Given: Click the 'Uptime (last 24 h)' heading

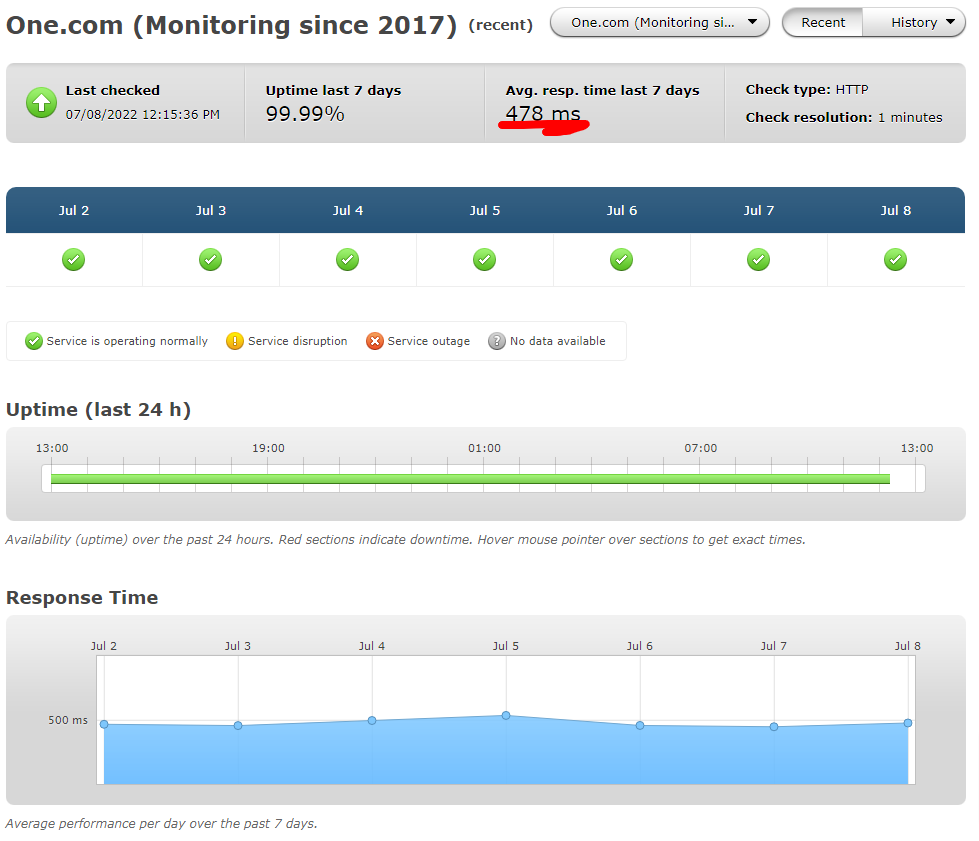Looking at the screenshot, I should [x=98, y=410].
